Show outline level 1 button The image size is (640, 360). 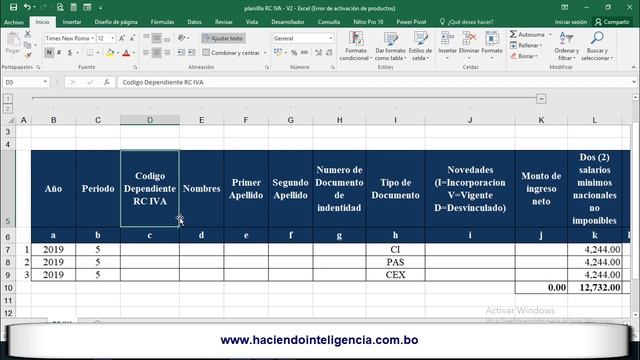click(x=8, y=98)
